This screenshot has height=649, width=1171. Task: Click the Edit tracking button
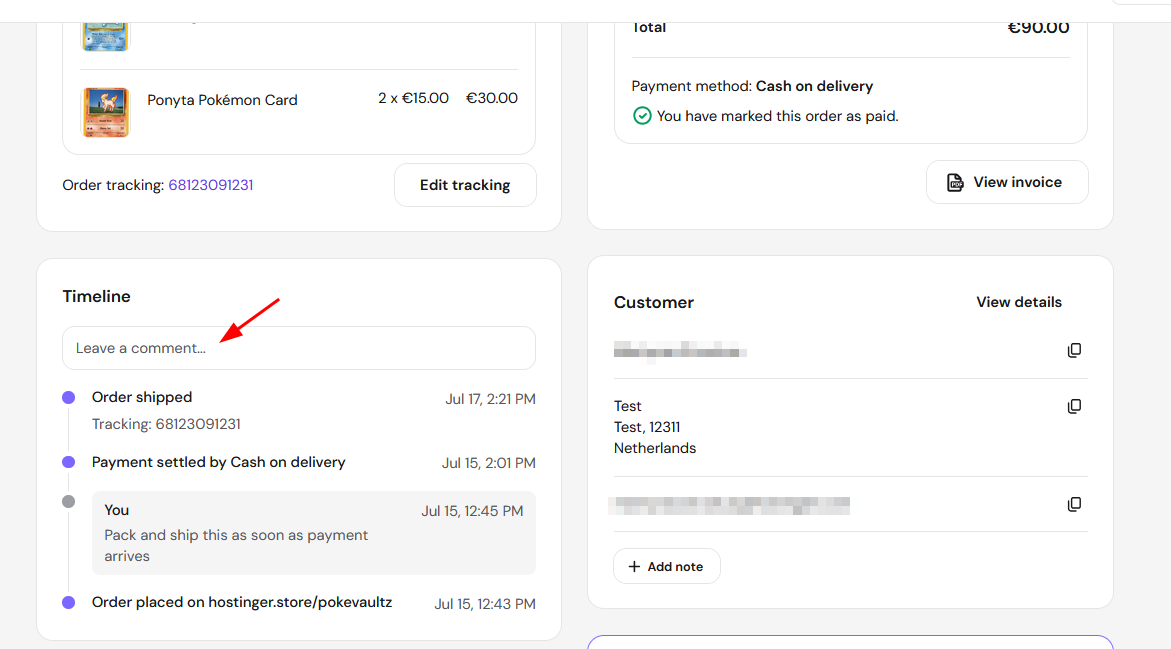pos(465,185)
